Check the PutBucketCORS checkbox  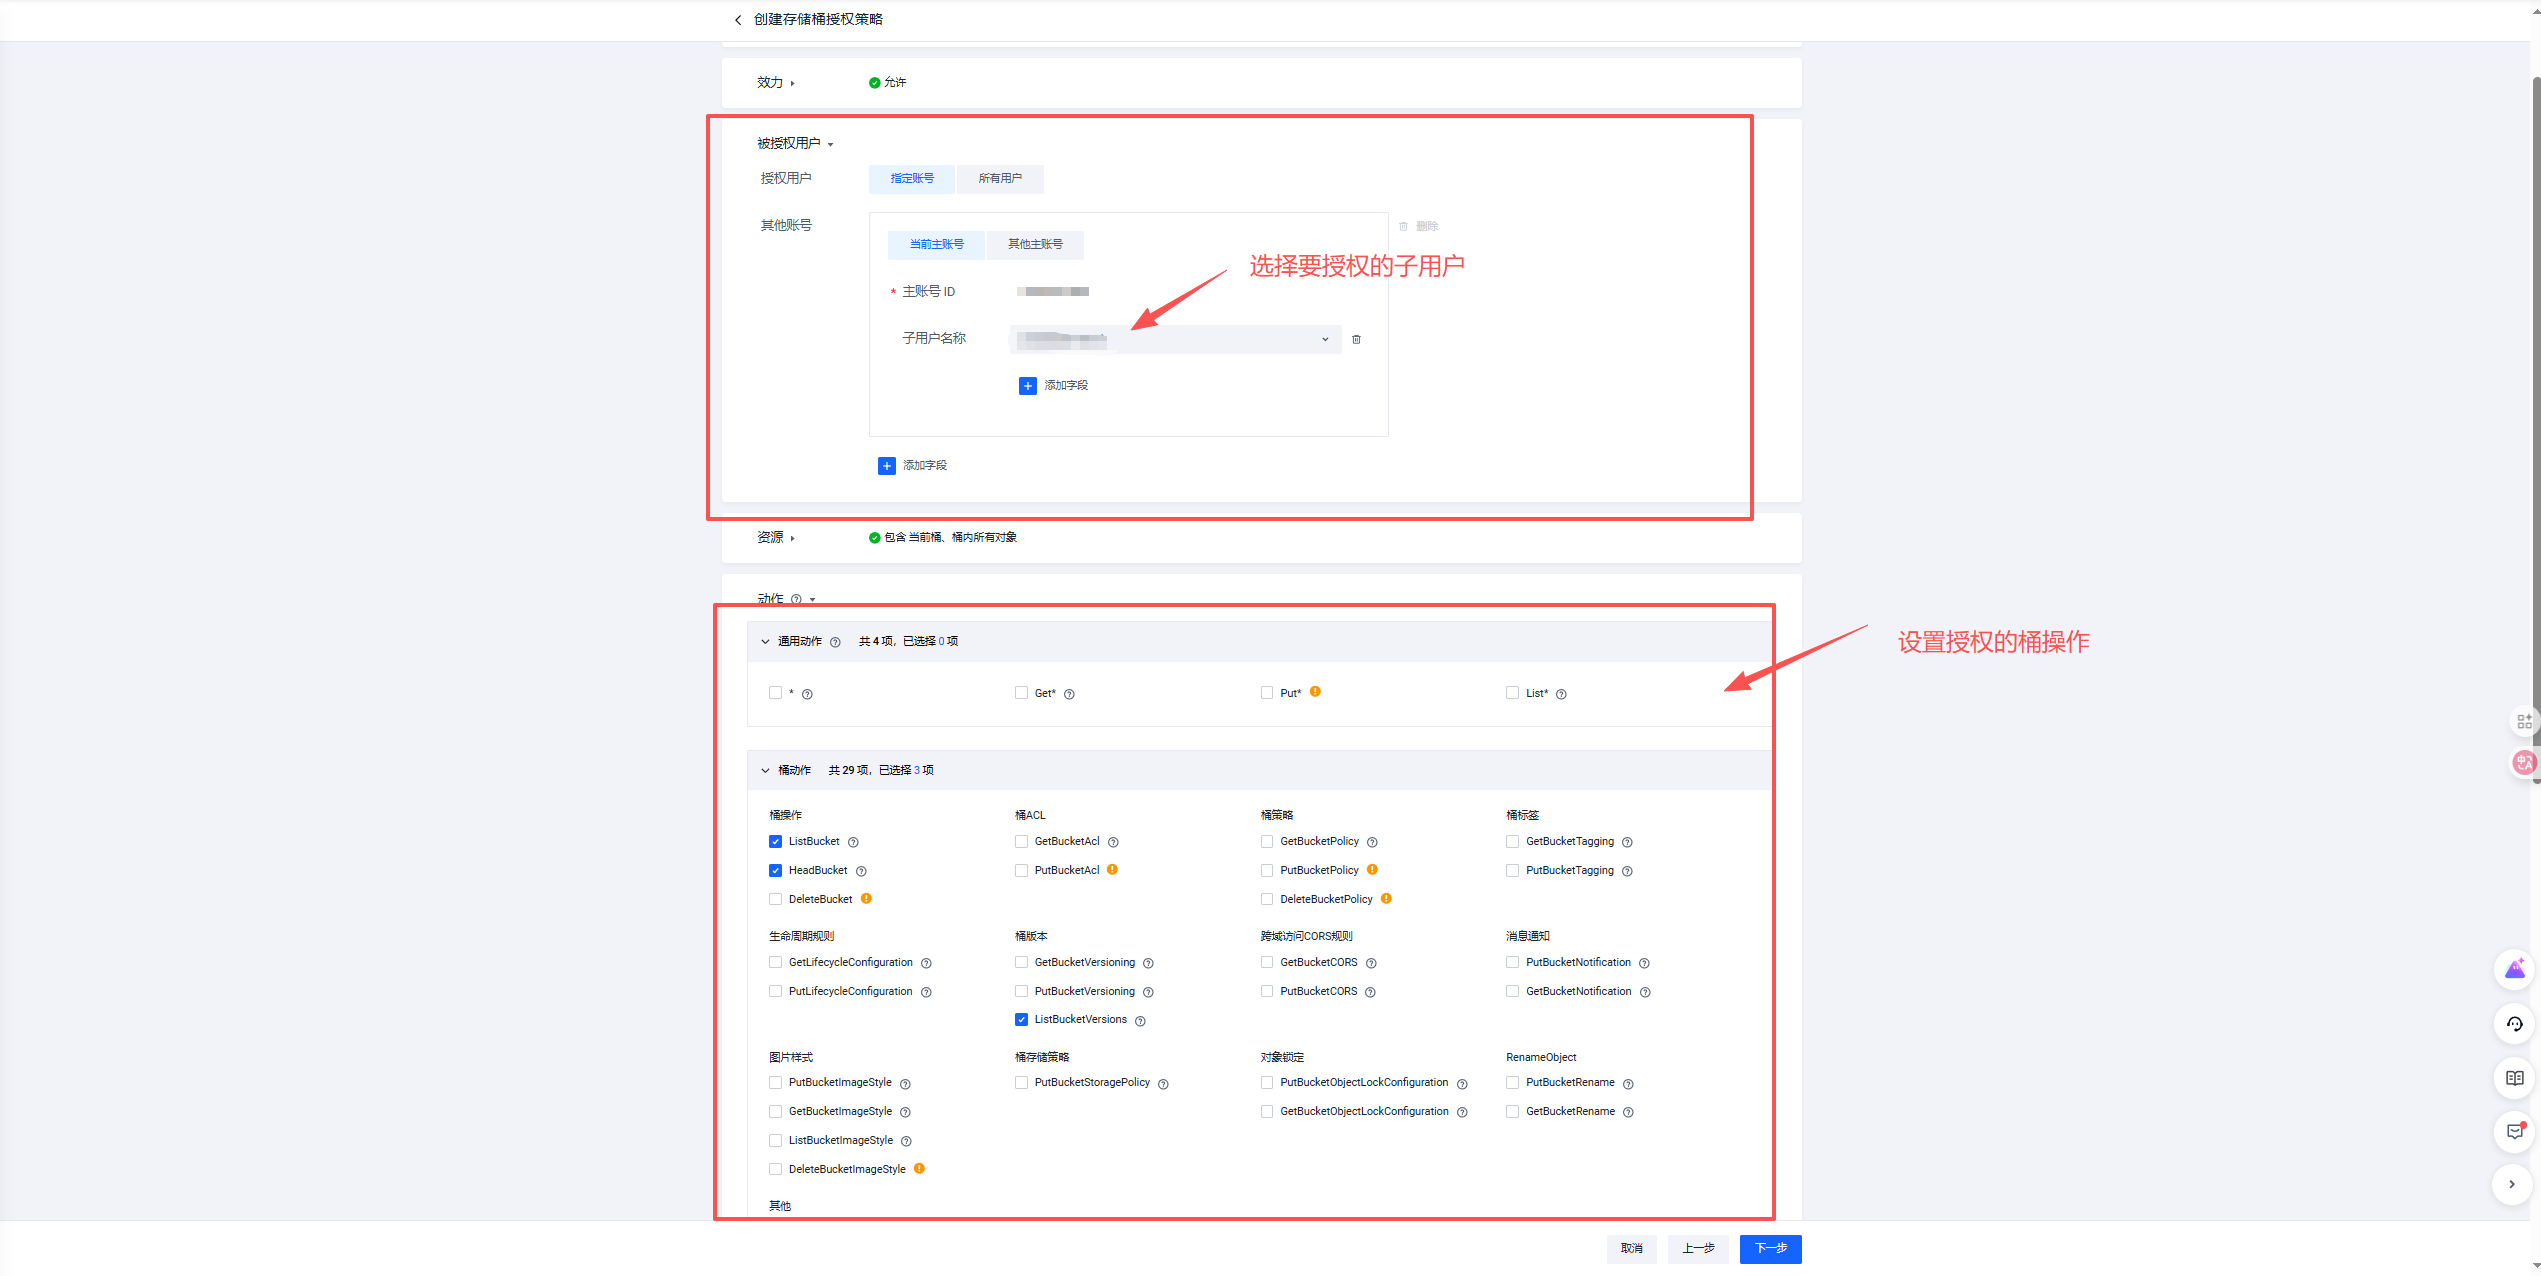click(1267, 991)
